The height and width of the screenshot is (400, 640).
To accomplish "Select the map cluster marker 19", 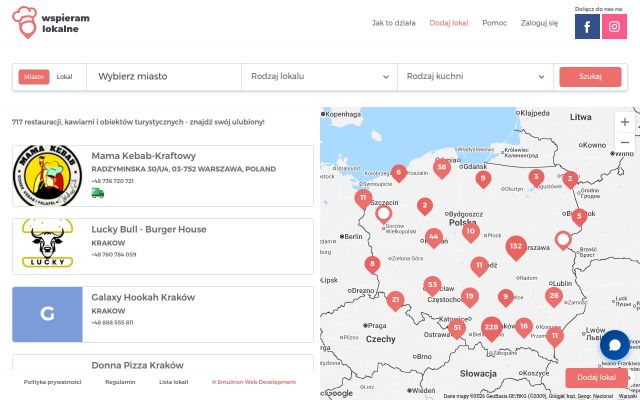I will [469, 298].
